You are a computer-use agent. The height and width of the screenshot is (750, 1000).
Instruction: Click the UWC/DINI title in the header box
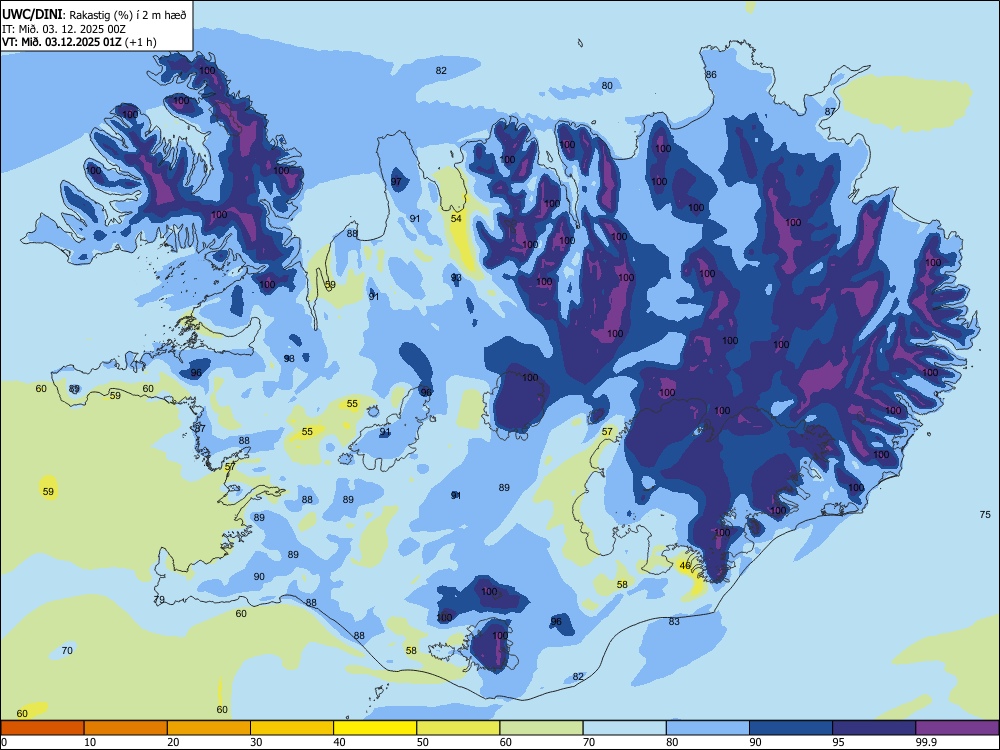pyautogui.click(x=32, y=14)
